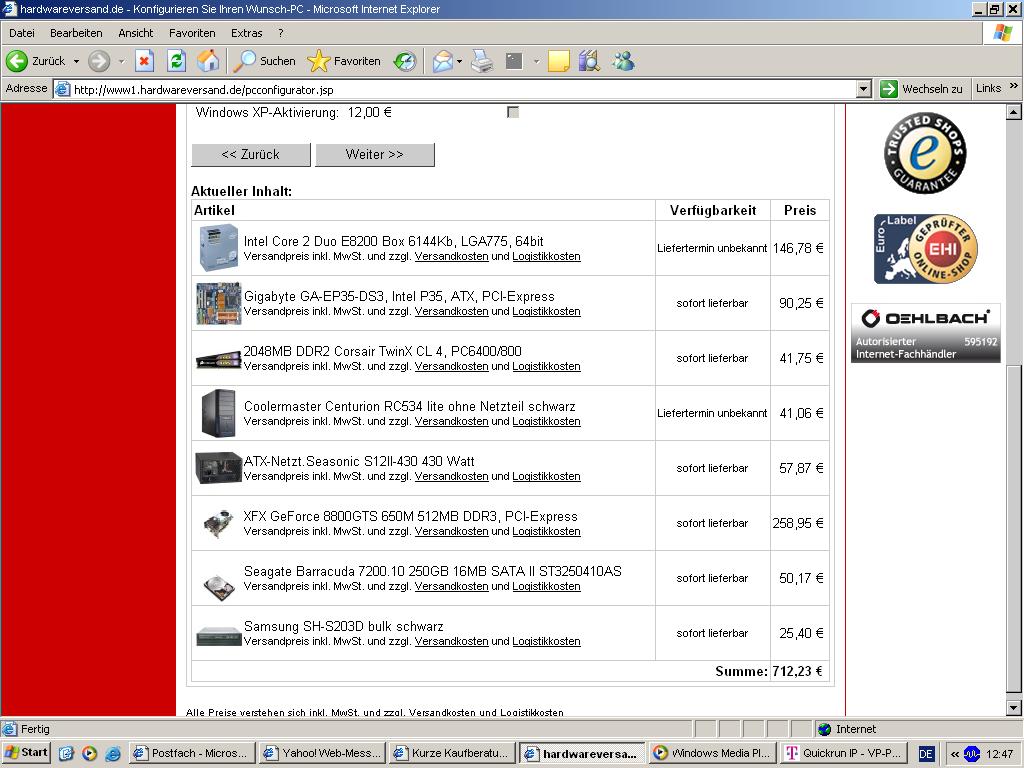Open Logistikkosten link in Gigabyte GA-EP35-DS3 row
Viewport: 1024px width, 768px height.
[x=546, y=312]
